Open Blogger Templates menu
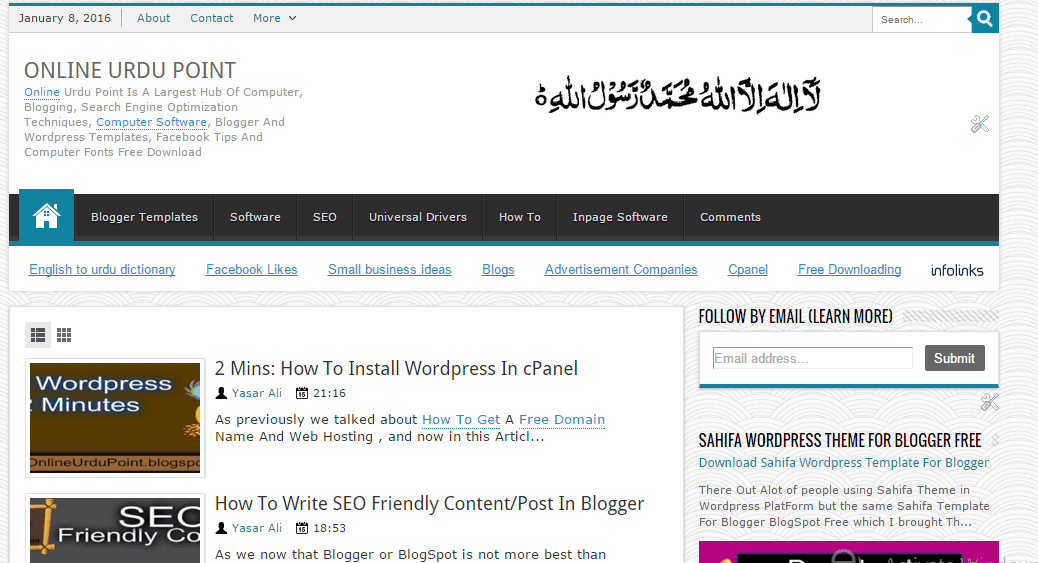The height and width of the screenshot is (563, 1038). [144, 217]
